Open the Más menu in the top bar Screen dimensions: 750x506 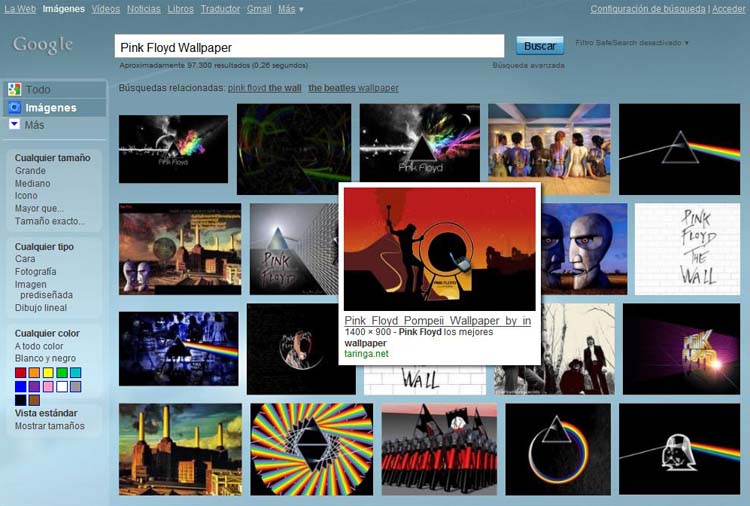[290, 9]
